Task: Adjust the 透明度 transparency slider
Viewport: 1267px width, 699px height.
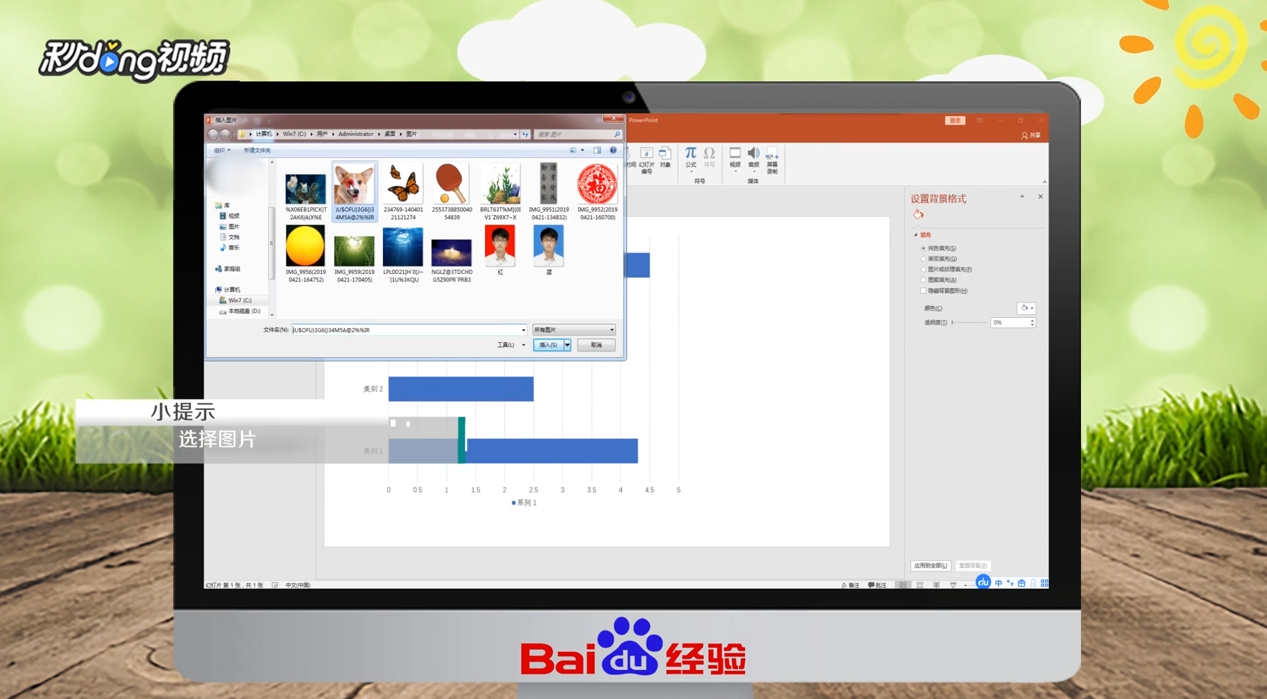Action: point(968,322)
